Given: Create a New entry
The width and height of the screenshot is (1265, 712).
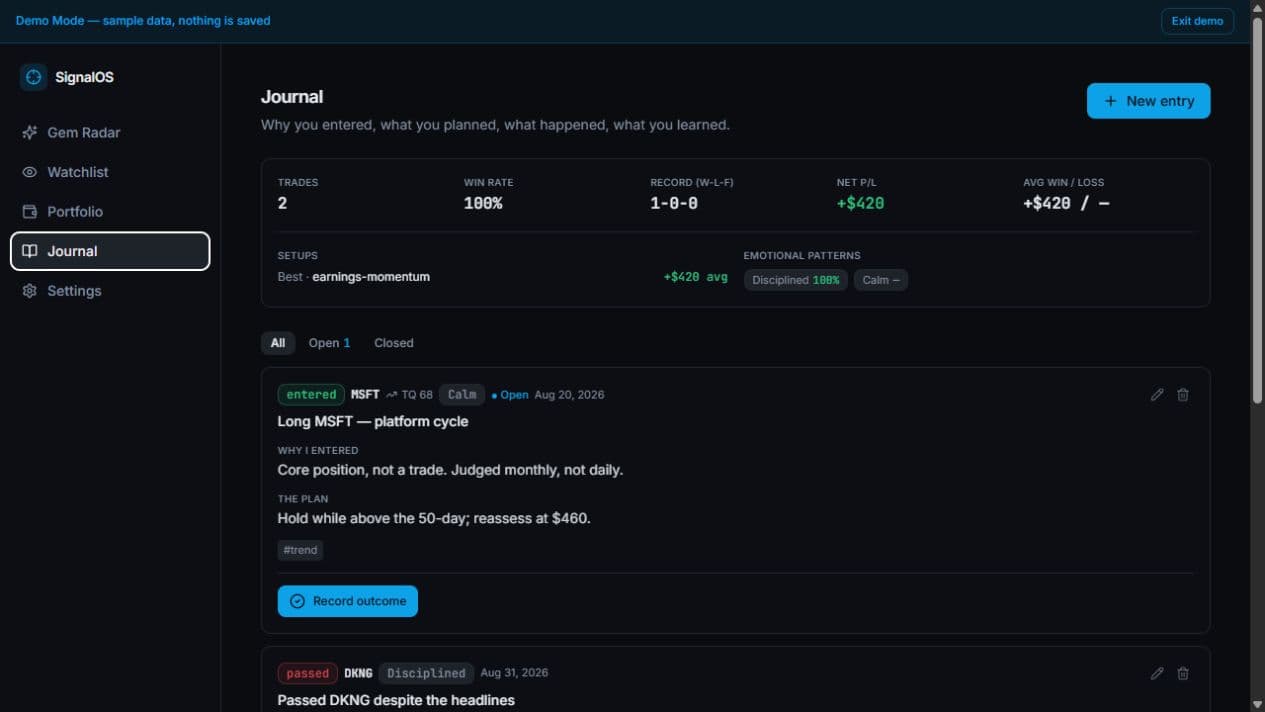Looking at the screenshot, I should pyautogui.click(x=1148, y=101).
